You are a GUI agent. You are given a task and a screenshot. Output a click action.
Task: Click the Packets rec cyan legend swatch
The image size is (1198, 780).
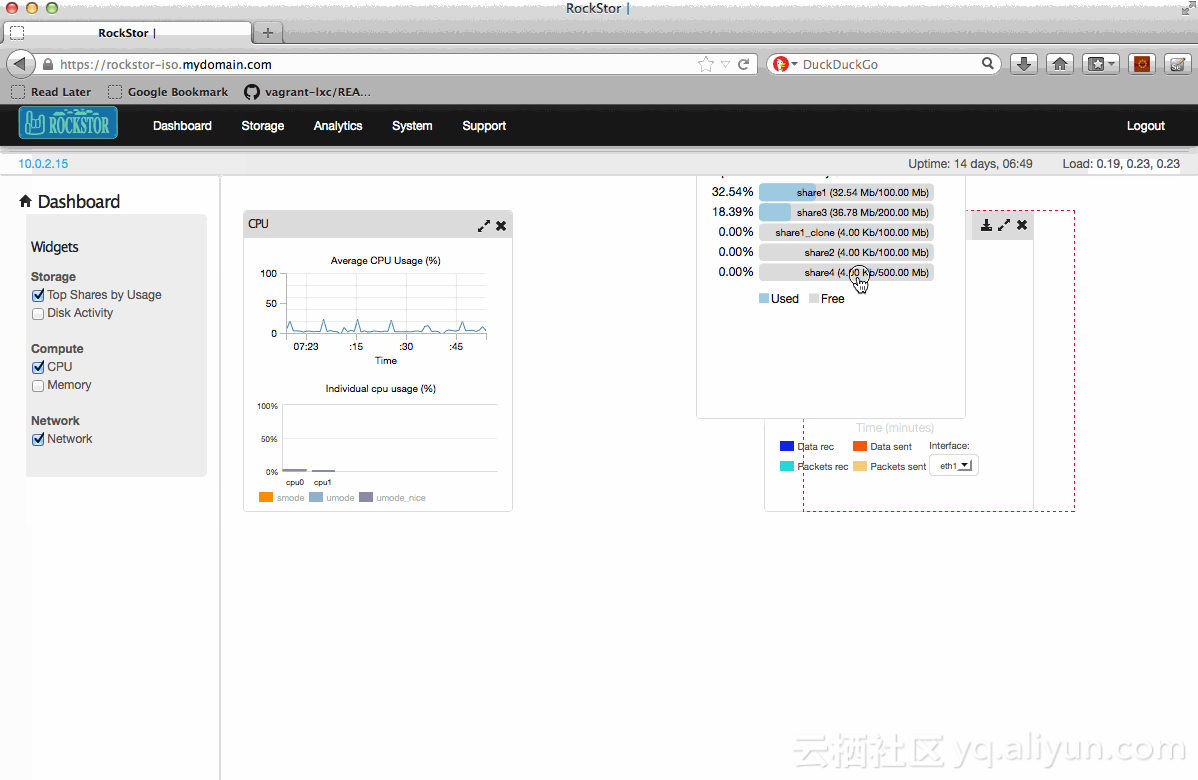click(786, 466)
